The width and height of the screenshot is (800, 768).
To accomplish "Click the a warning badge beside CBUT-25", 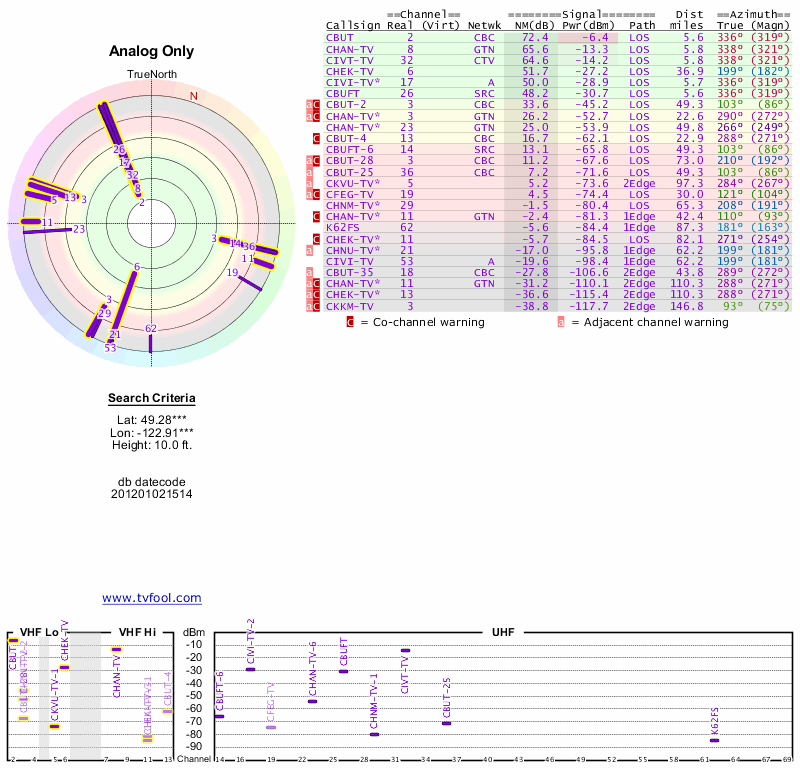I will coord(309,172).
